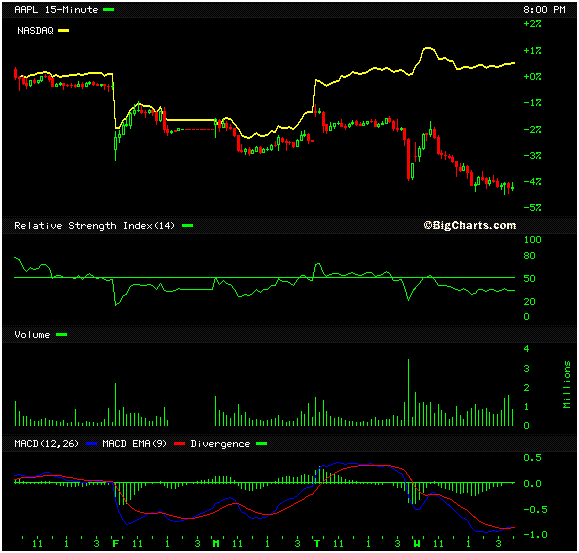Click the yellow NASDAQ legend swatch
579x553 pixels.
pos(64,31)
